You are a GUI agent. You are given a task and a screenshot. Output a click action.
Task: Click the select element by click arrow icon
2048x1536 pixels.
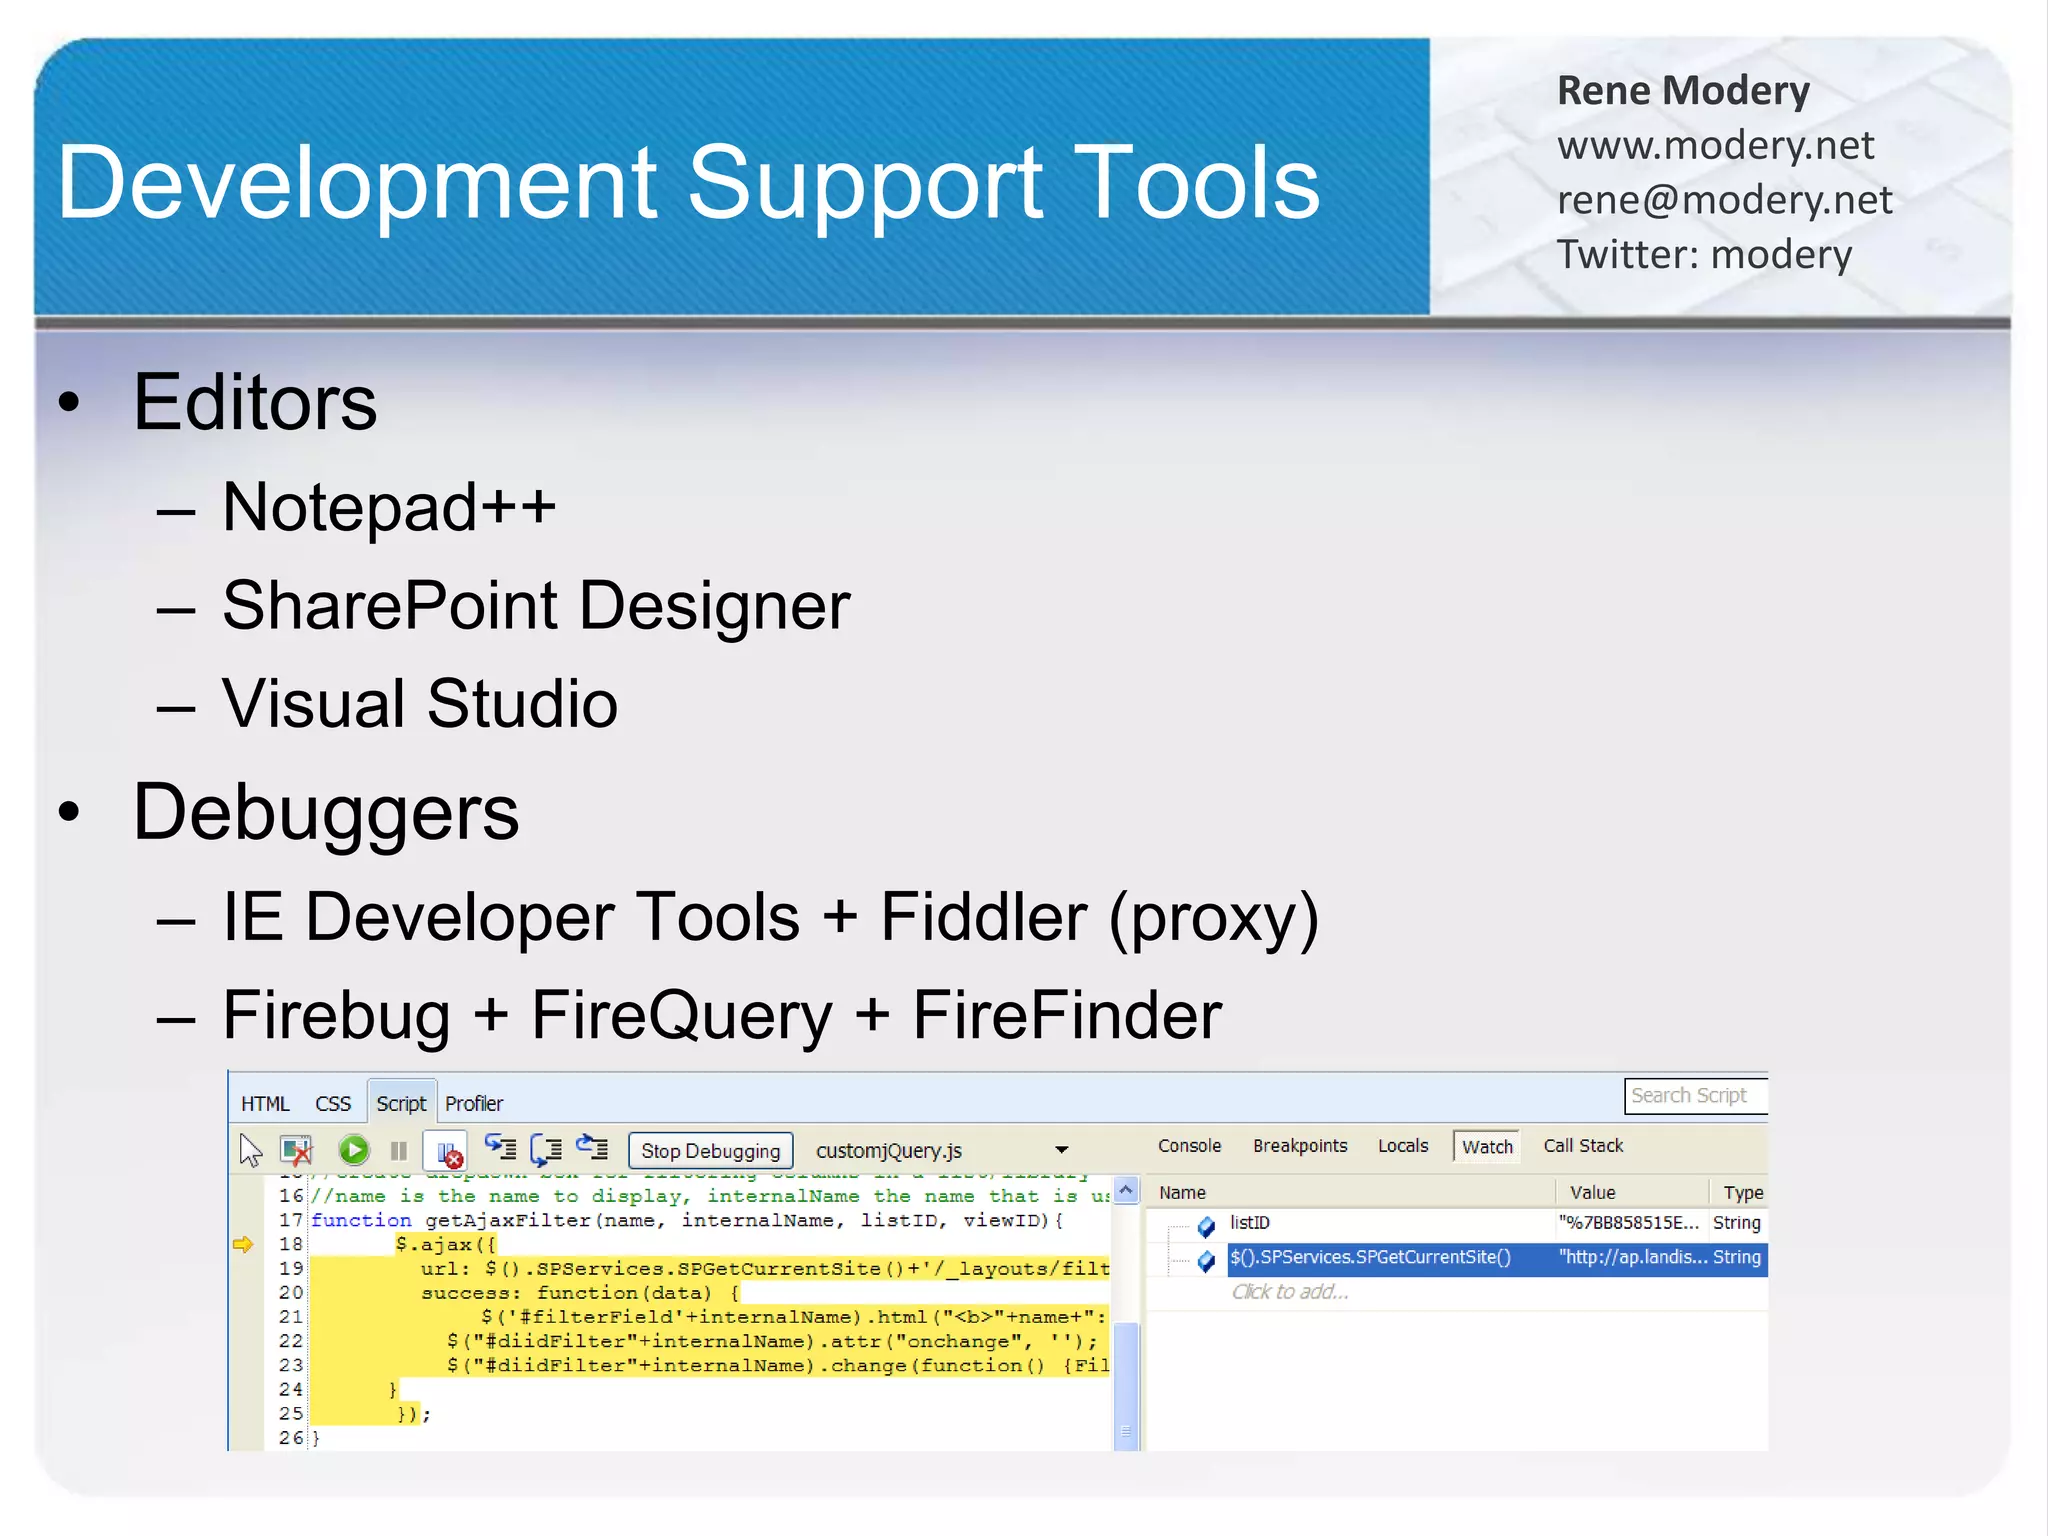[250, 1150]
